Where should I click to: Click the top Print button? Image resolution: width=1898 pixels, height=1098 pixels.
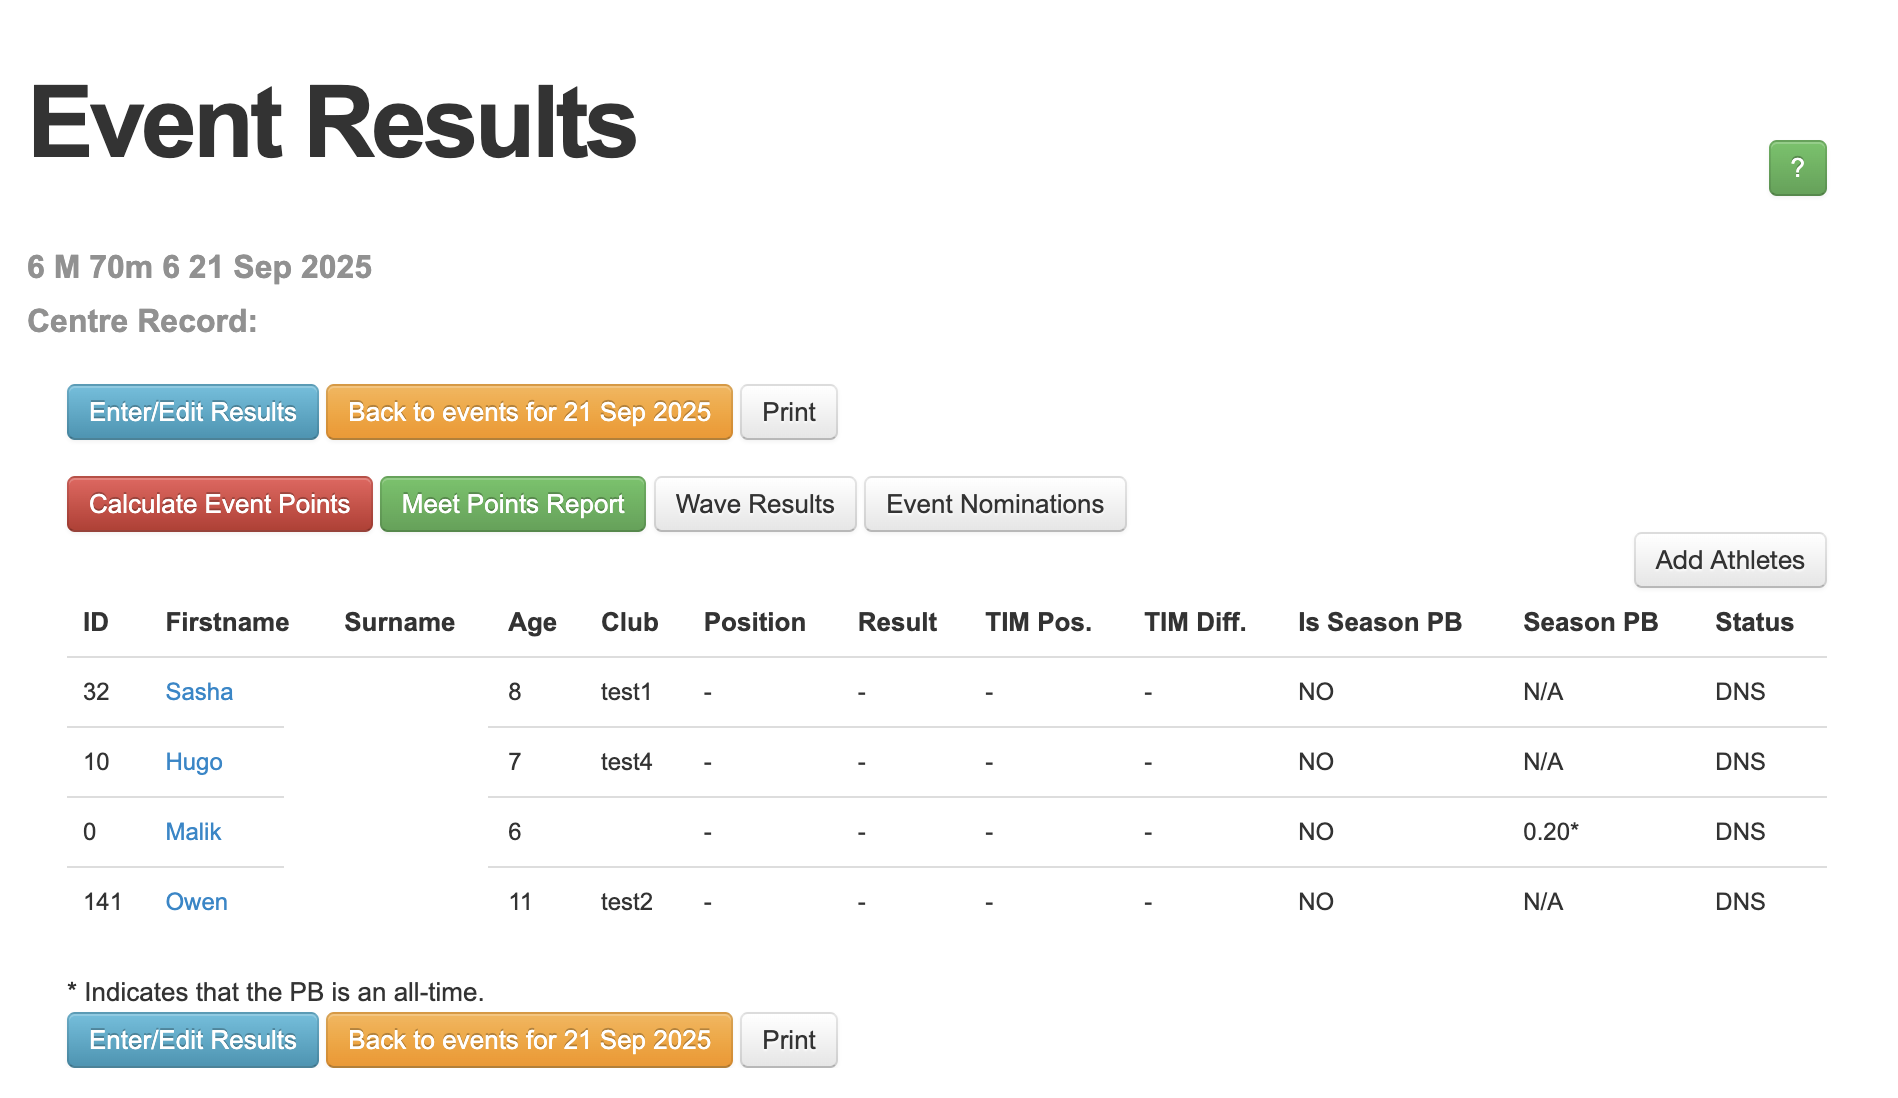(x=789, y=412)
